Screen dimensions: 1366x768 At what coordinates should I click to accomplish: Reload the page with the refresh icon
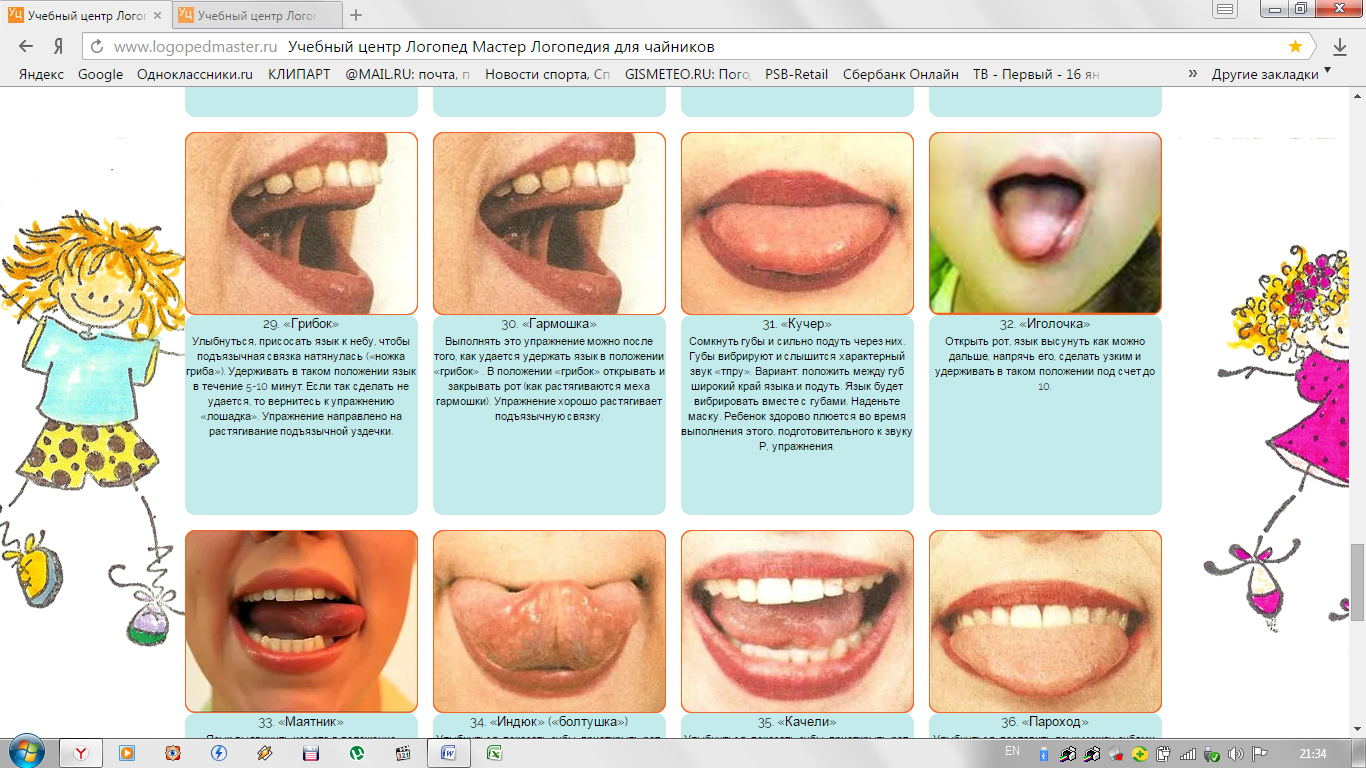click(96, 47)
